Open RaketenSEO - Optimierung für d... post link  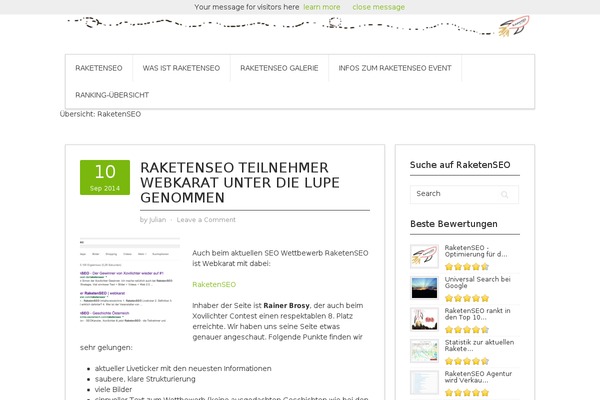click(x=476, y=251)
